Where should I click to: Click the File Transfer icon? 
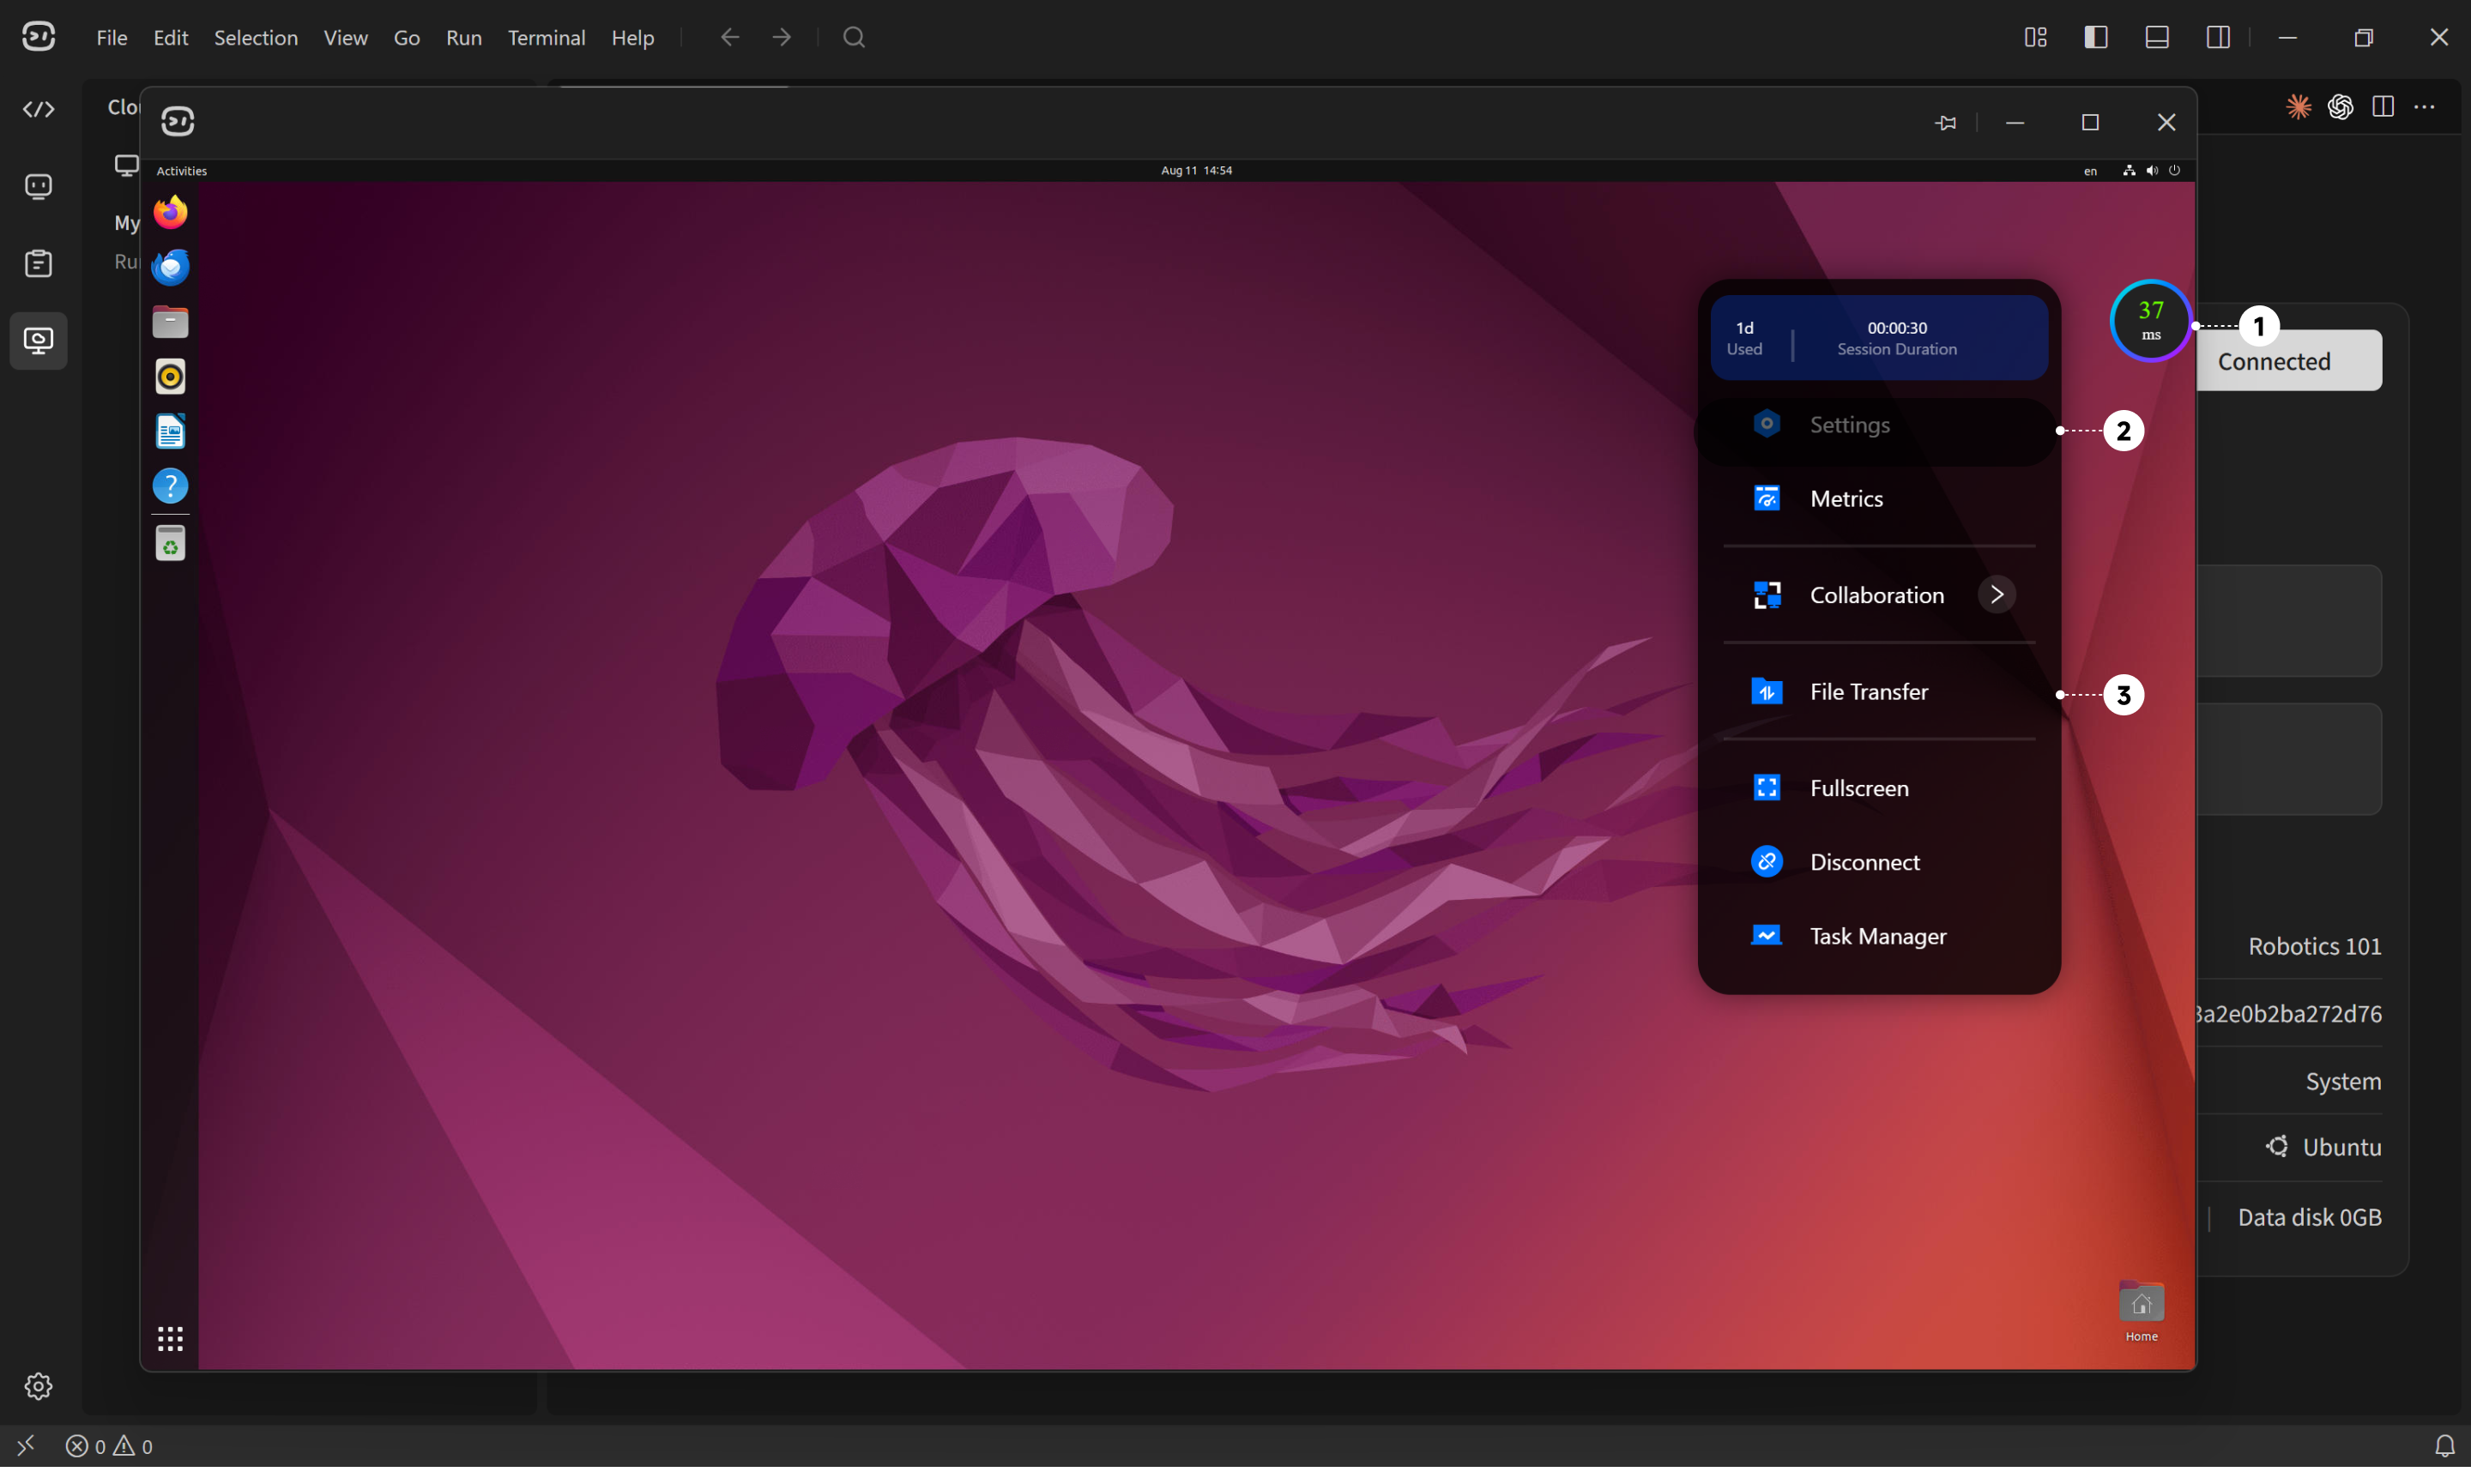(x=1767, y=692)
